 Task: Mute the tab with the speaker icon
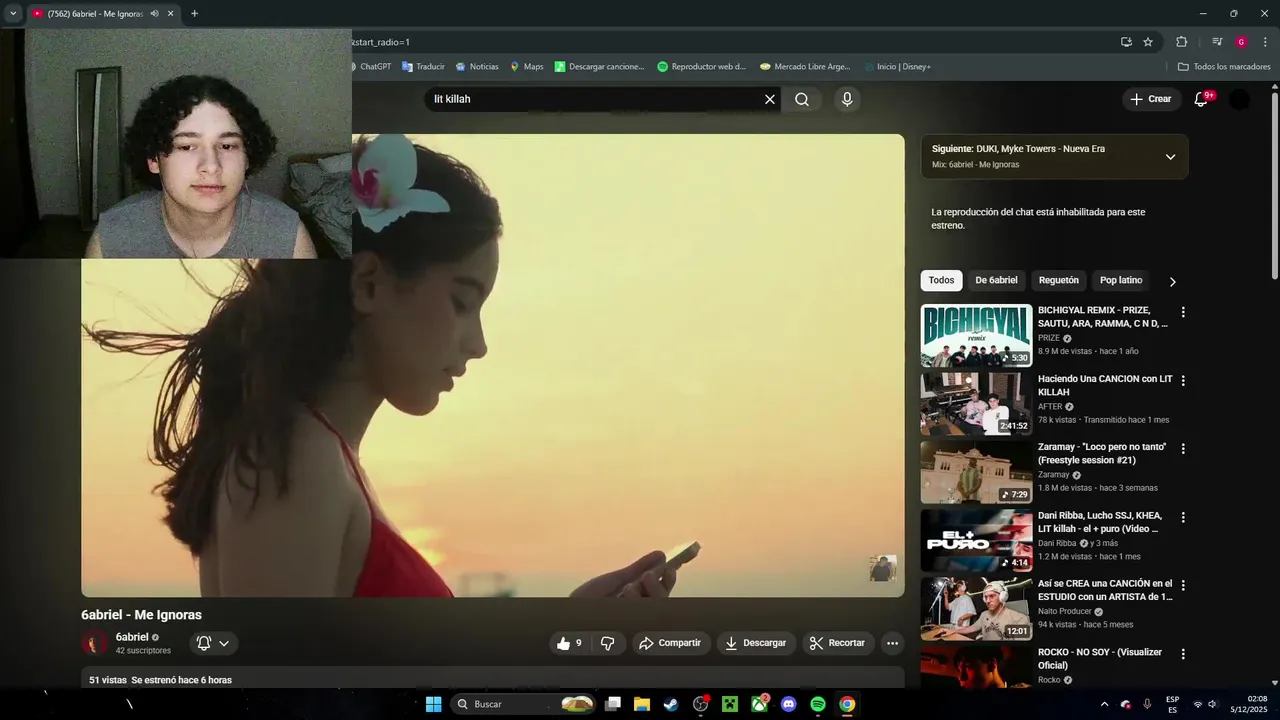(x=154, y=14)
